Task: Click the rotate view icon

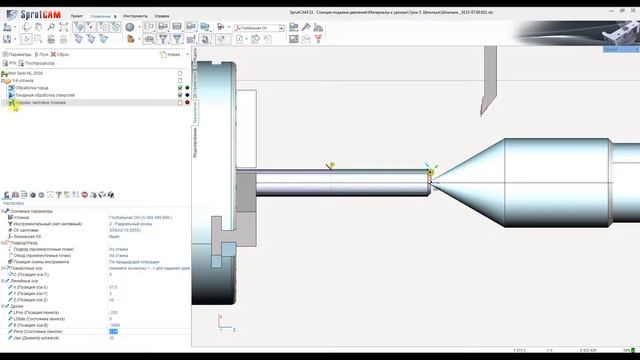Action: [27, 27]
